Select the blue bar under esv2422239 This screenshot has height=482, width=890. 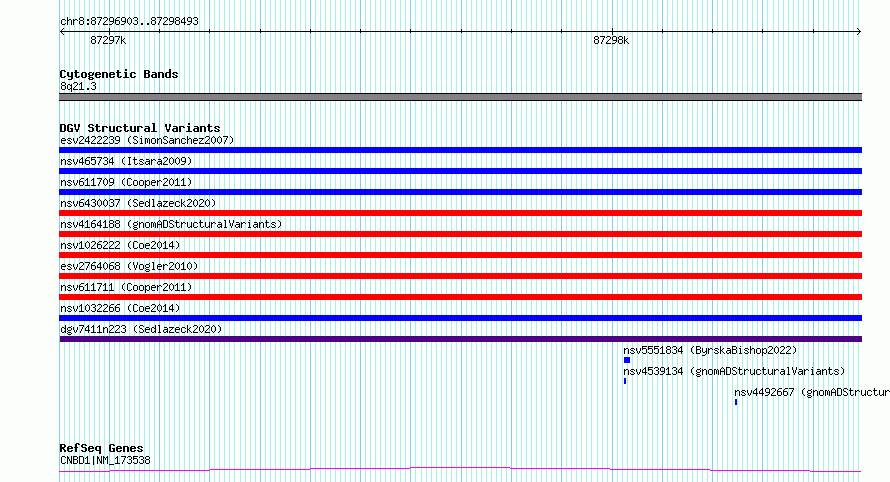pyautogui.click(x=460, y=150)
